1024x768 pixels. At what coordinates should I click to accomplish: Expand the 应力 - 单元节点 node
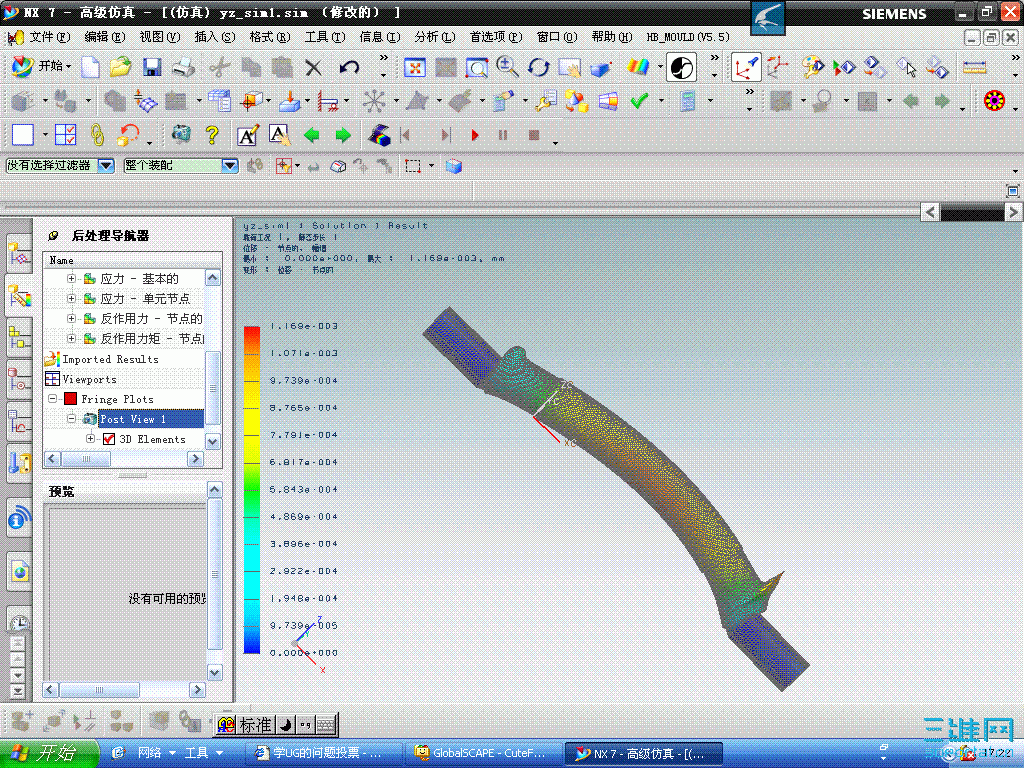[x=71, y=298]
